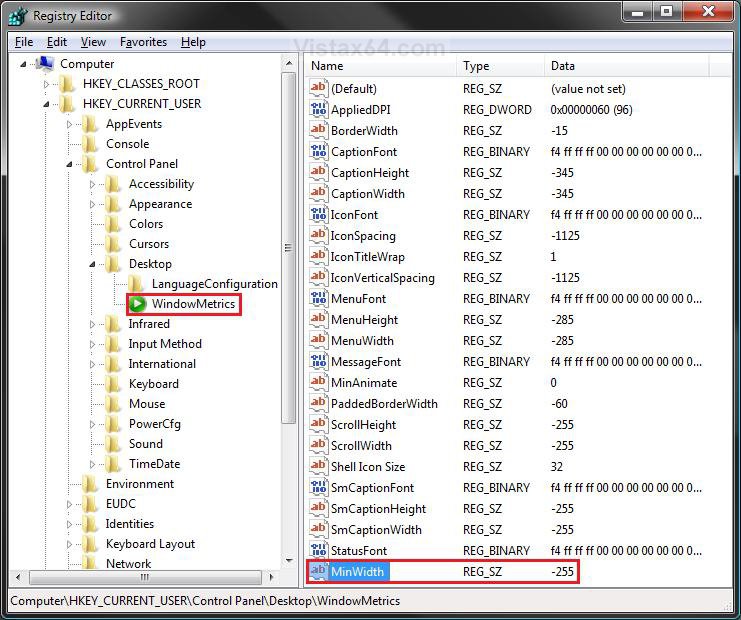Click the BorderWidth string value icon
Image resolution: width=741 pixels, height=620 pixels.
319,131
